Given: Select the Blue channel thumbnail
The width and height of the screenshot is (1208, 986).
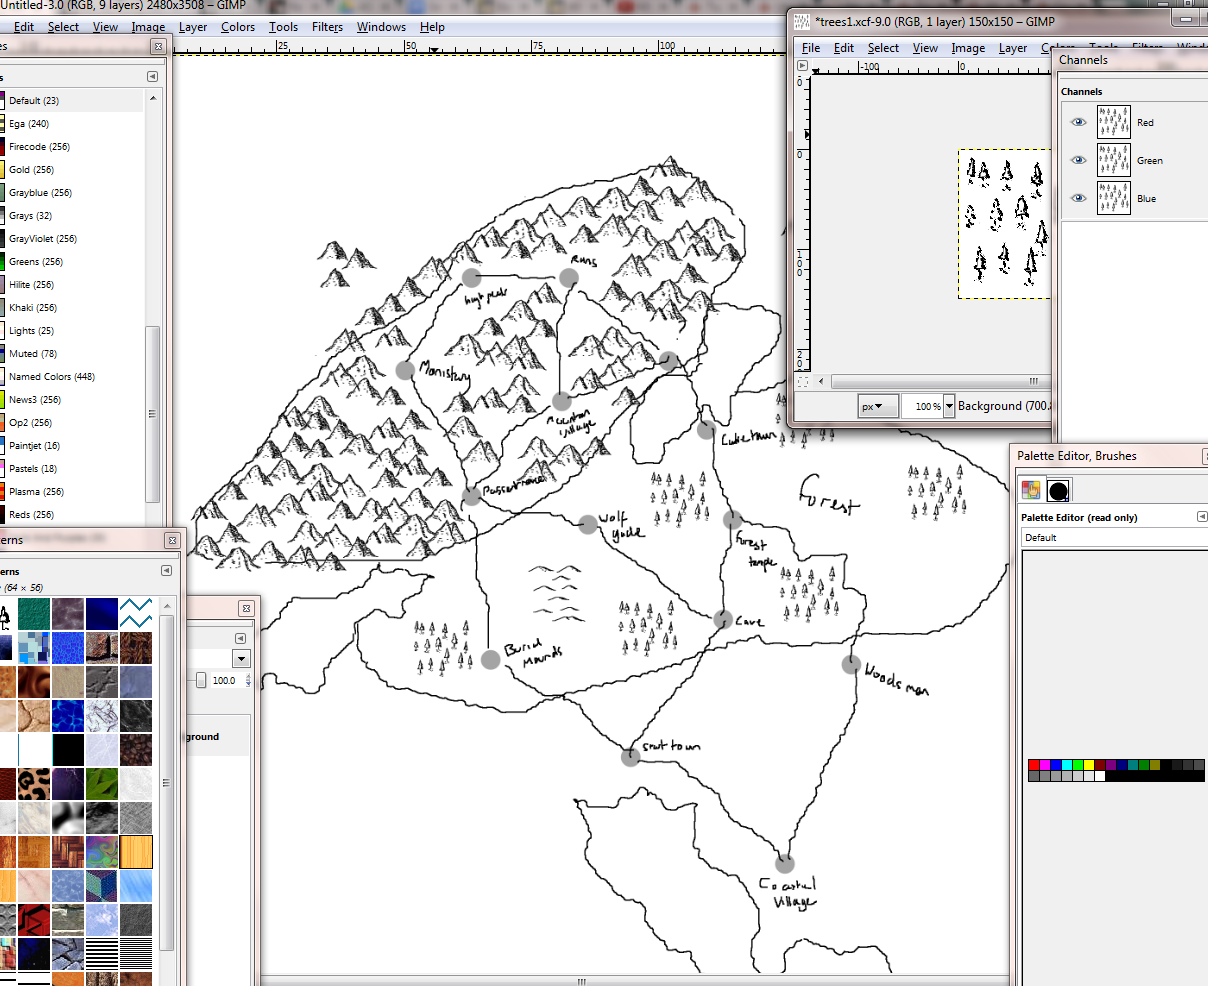Looking at the screenshot, I should pos(1113,198).
